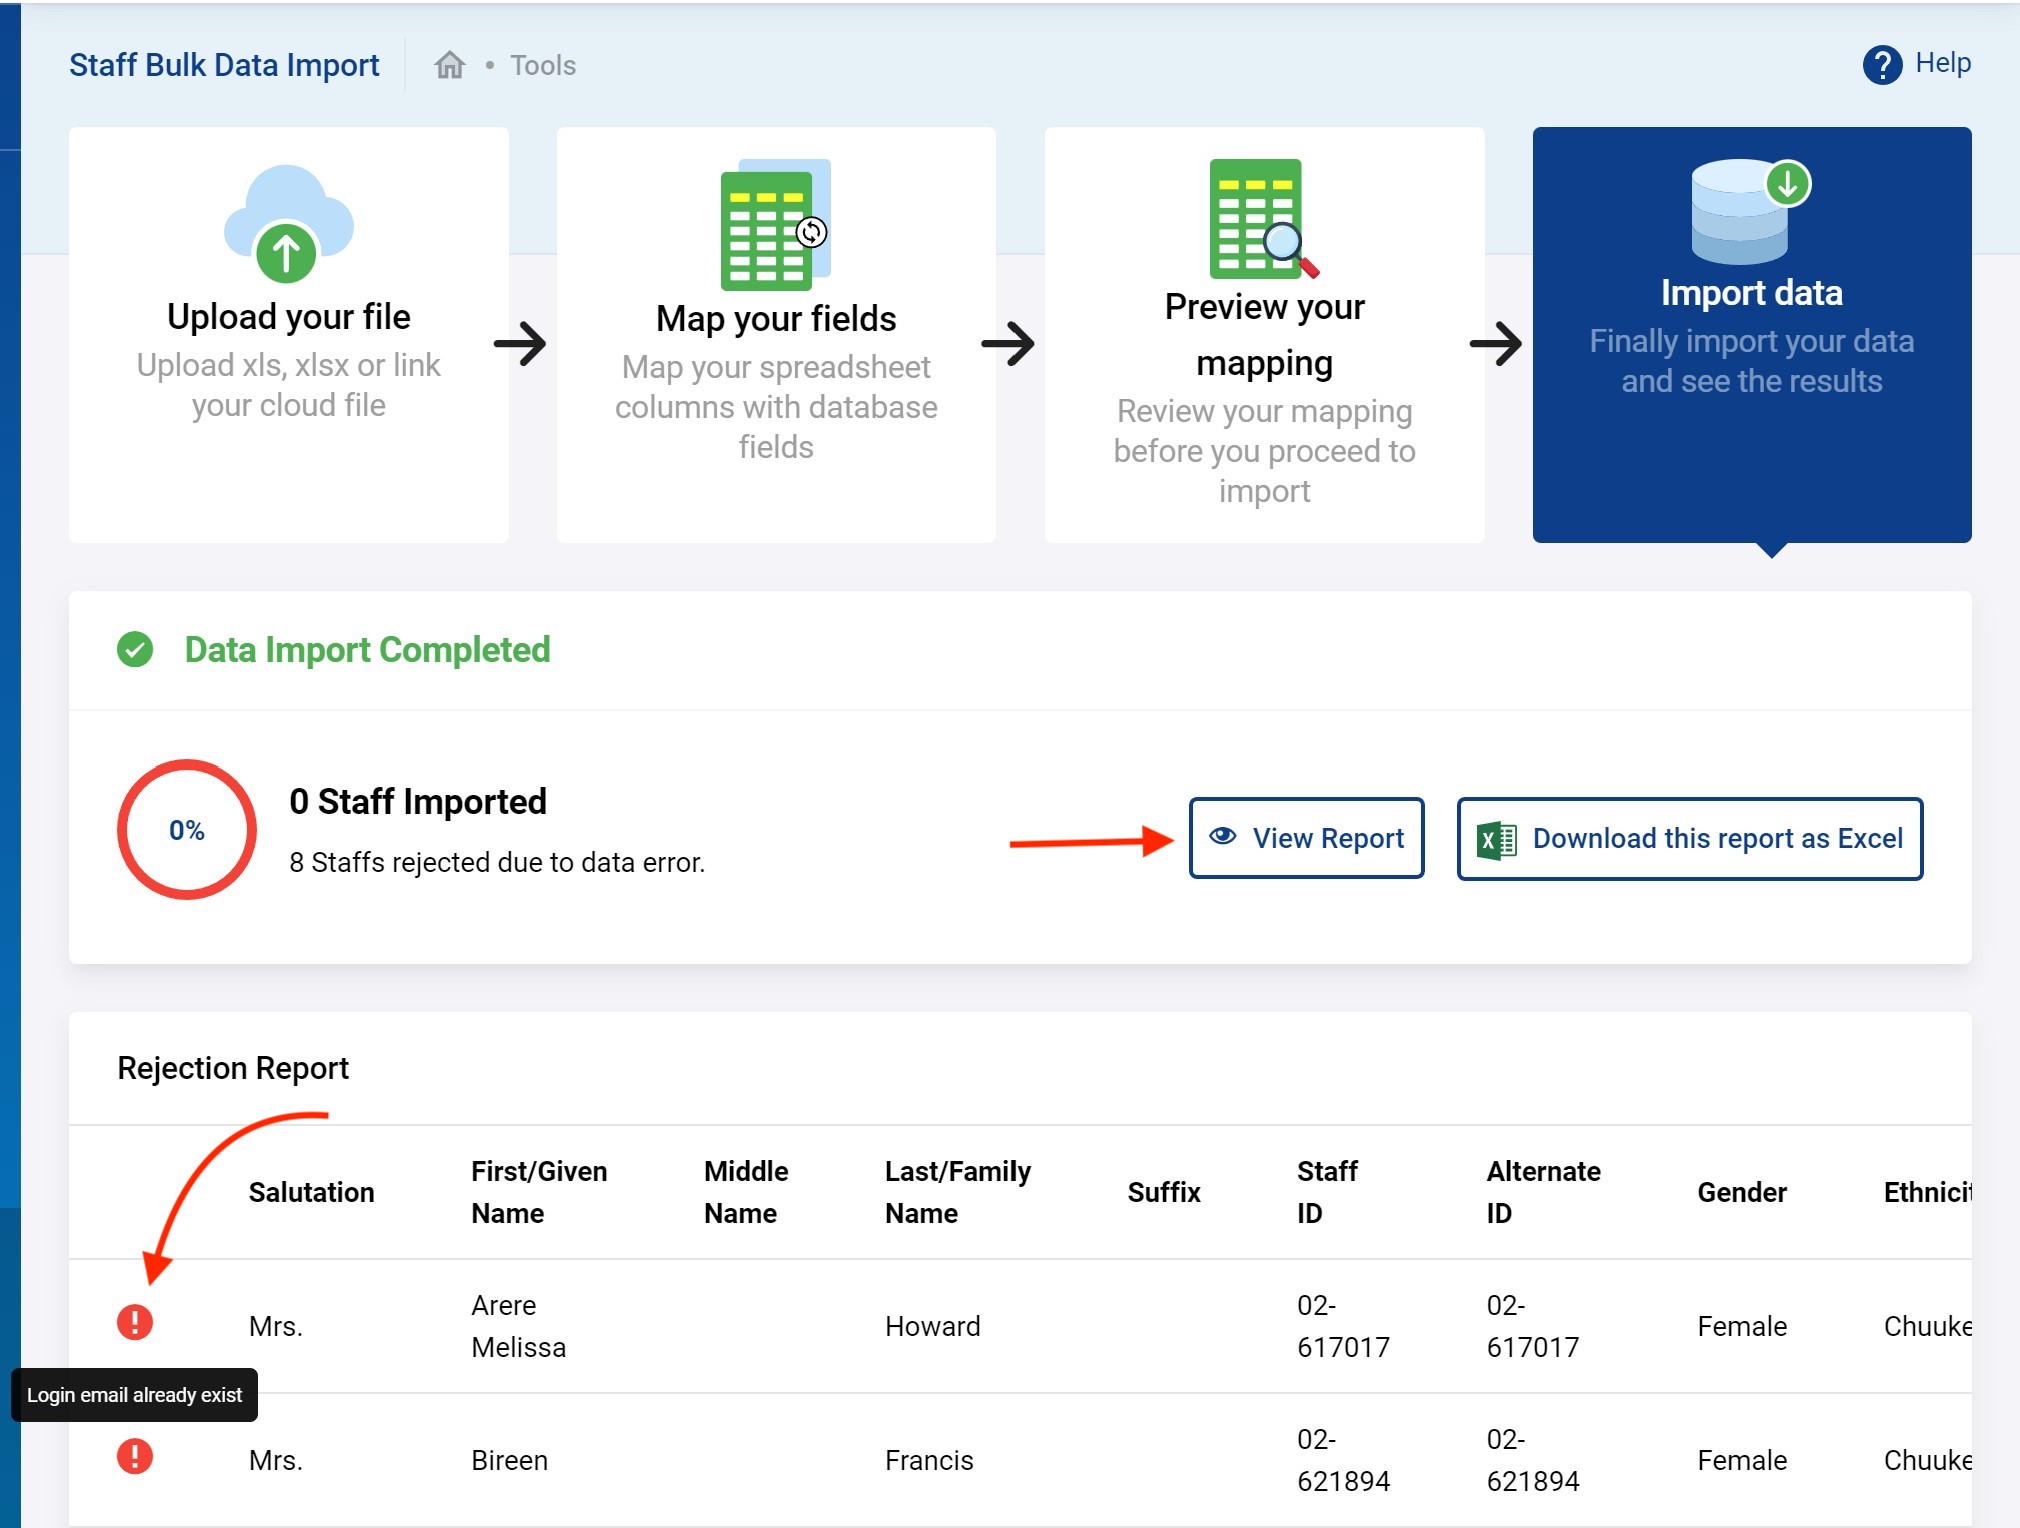
Task: Open the View Report button
Action: click(1306, 838)
